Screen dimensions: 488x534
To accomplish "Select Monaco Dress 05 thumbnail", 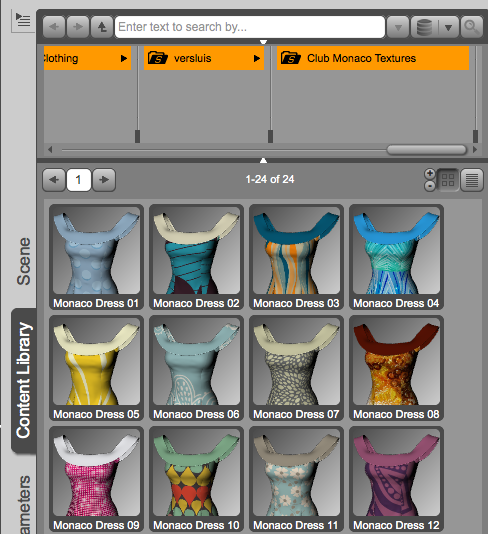I will click(x=96, y=368).
